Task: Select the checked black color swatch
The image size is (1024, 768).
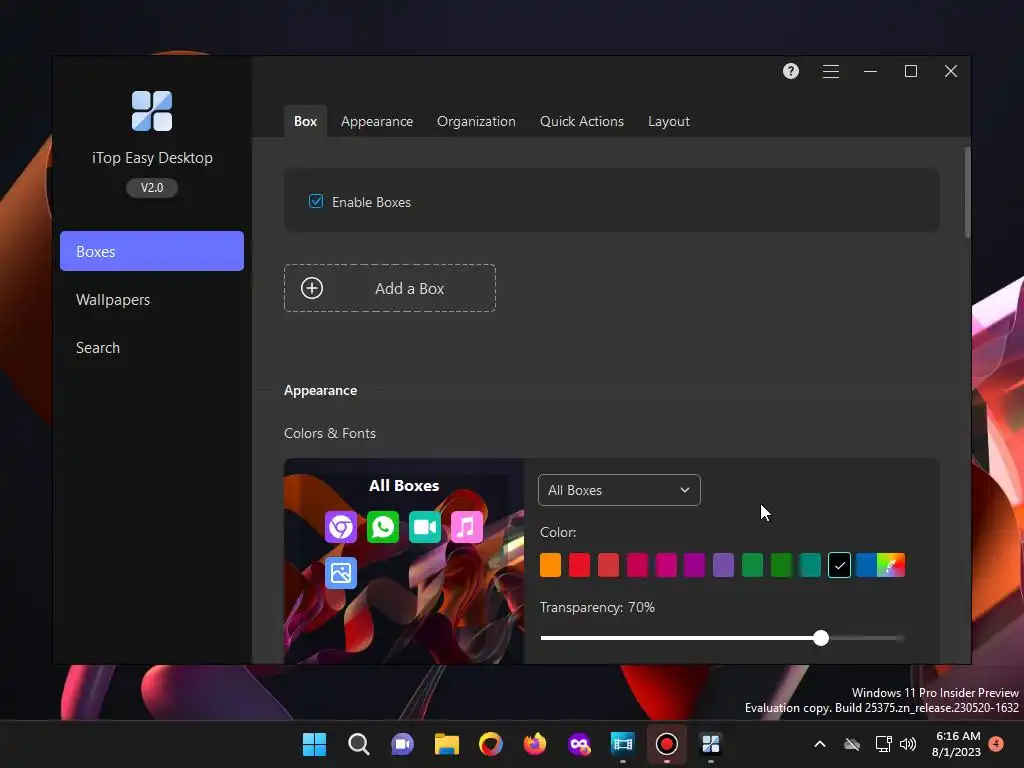Action: pos(839,565)
